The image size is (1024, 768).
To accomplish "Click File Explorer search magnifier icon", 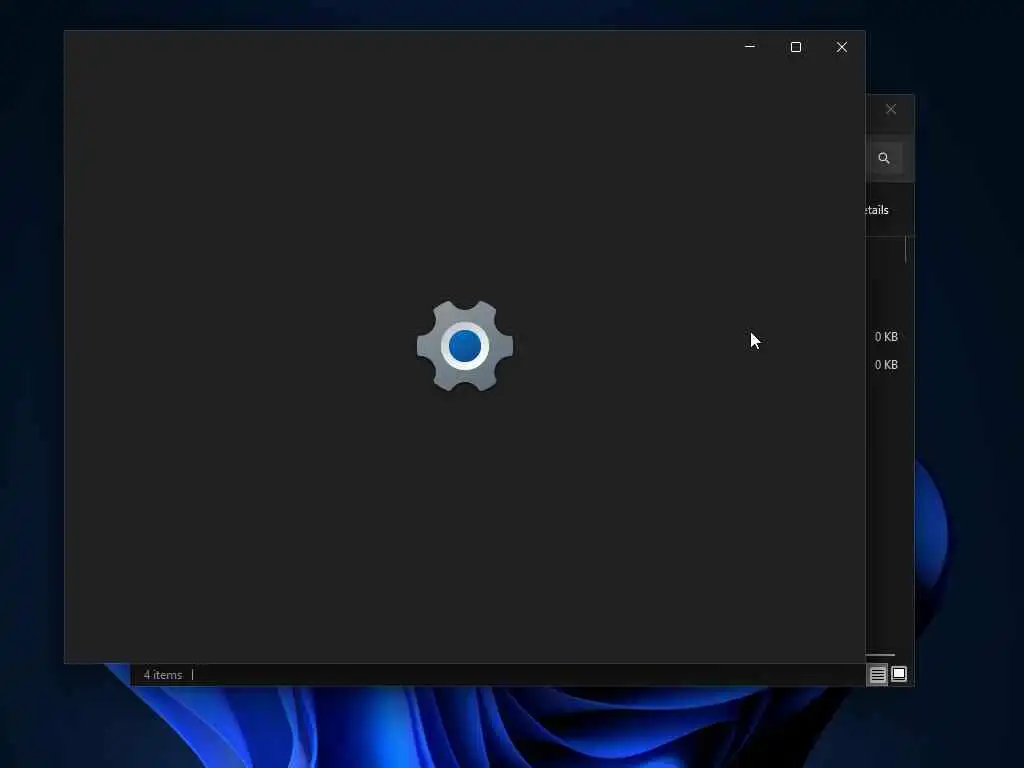I will tap(884, 158).
